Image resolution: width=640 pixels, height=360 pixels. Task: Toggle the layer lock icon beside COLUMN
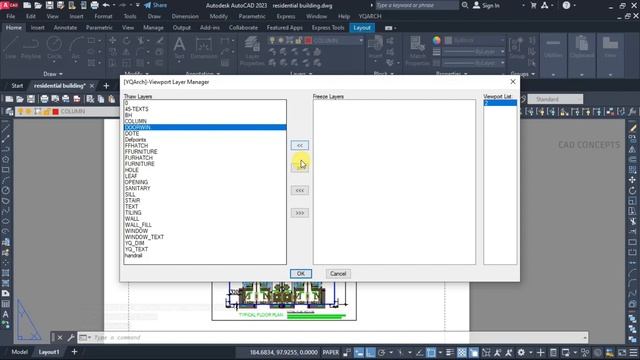tap(46, 111)
